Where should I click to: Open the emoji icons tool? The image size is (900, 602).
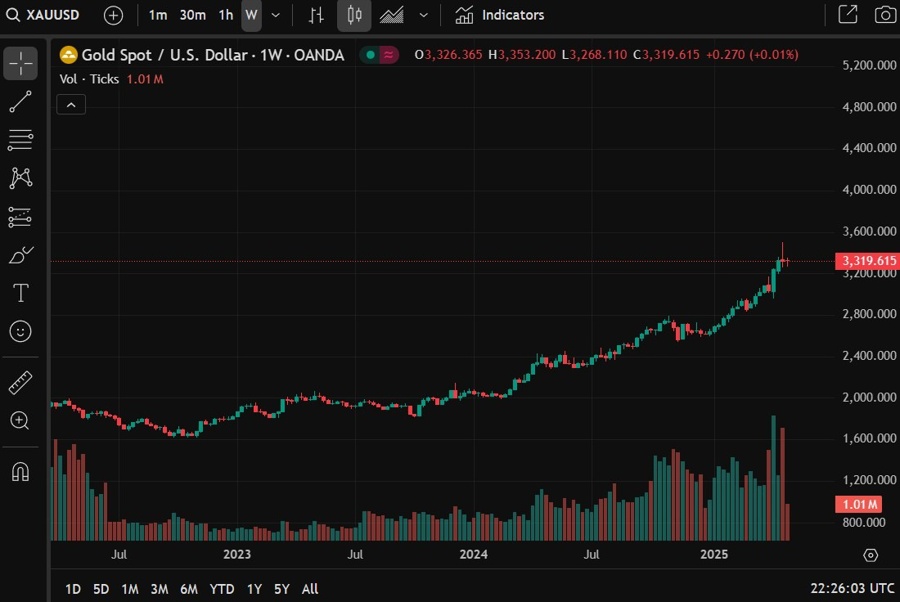(21, 331)
